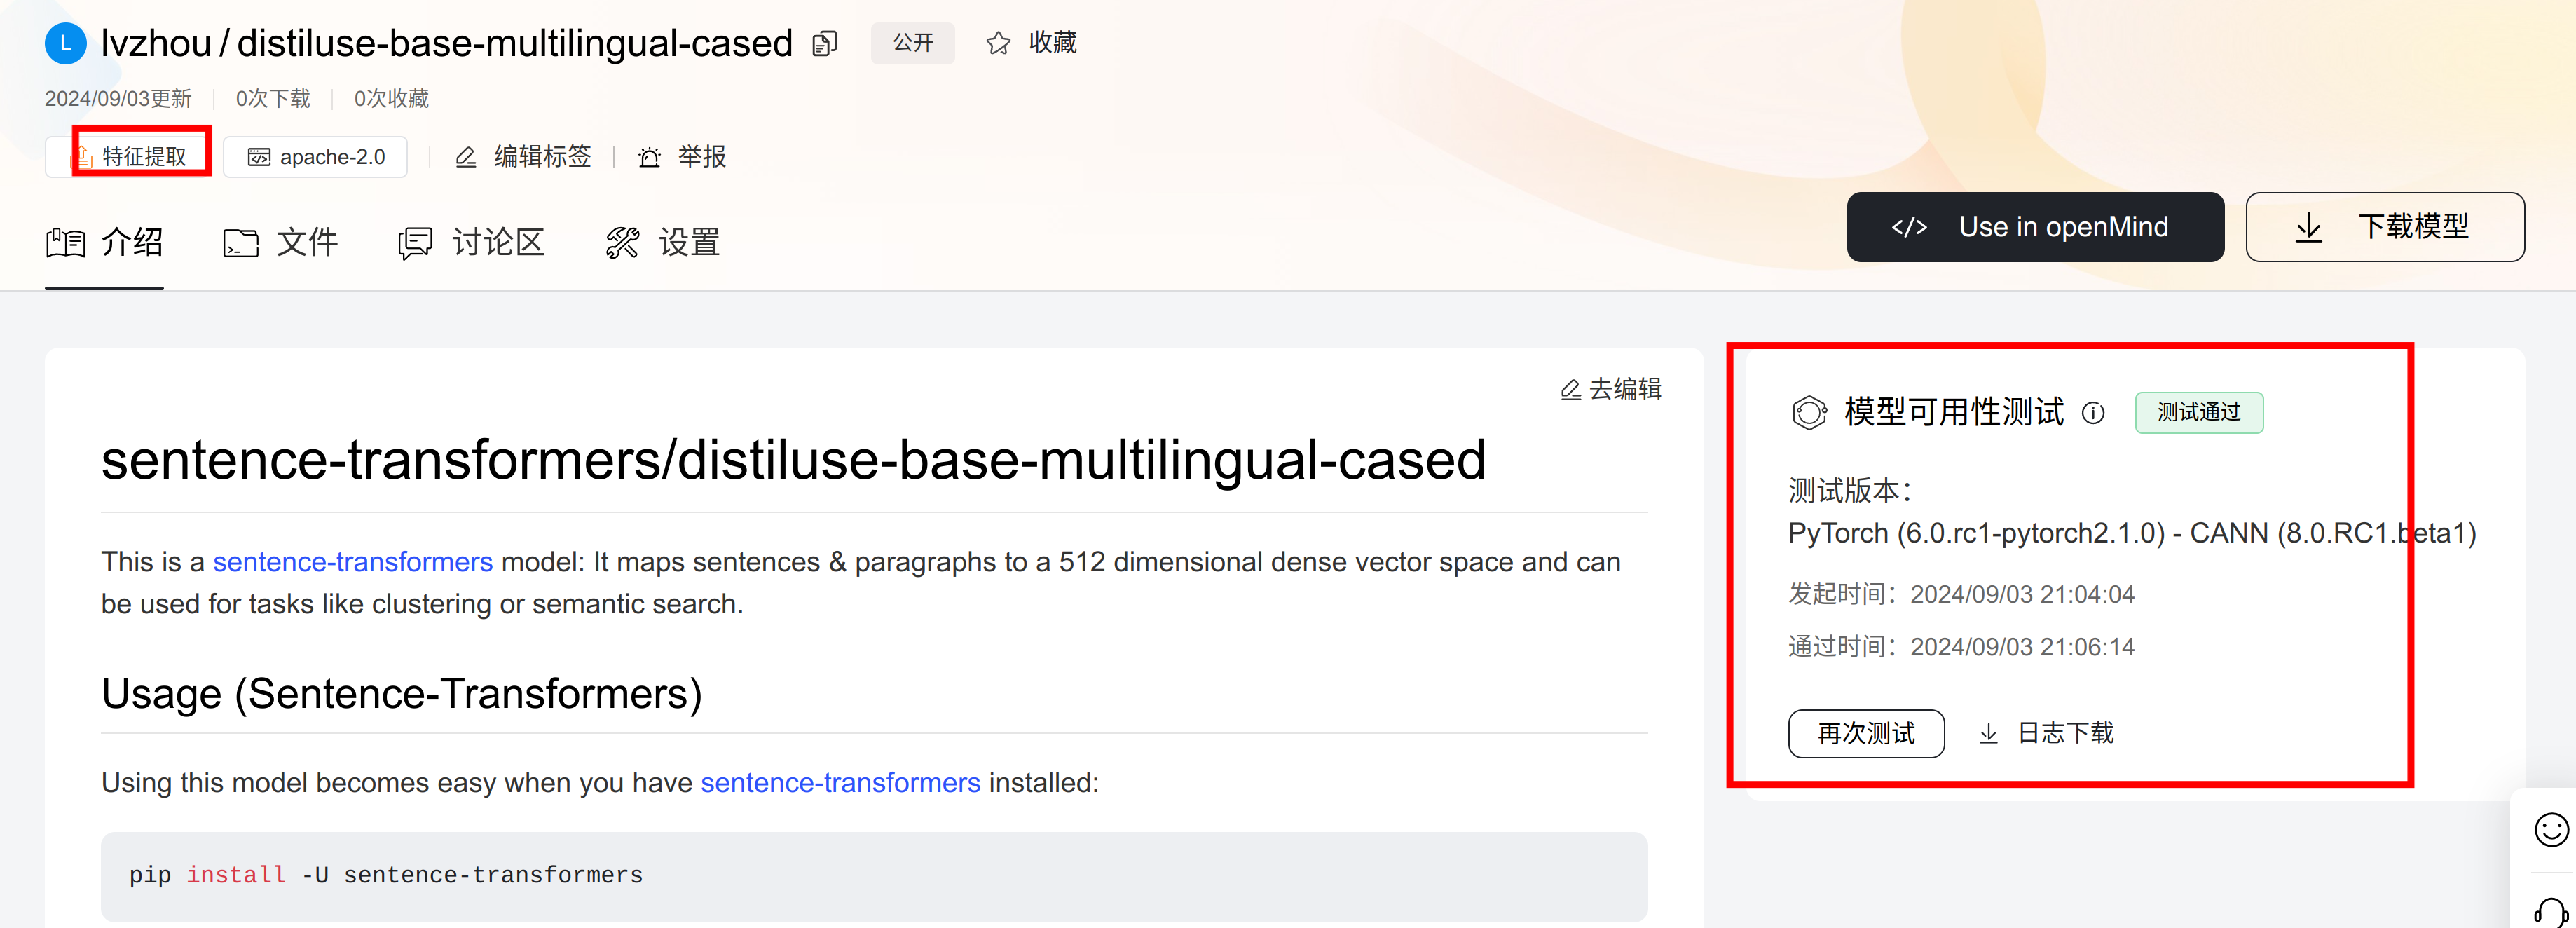
Task: Open the first sentence-transformers hyperlink
Action: pos(352,562)
